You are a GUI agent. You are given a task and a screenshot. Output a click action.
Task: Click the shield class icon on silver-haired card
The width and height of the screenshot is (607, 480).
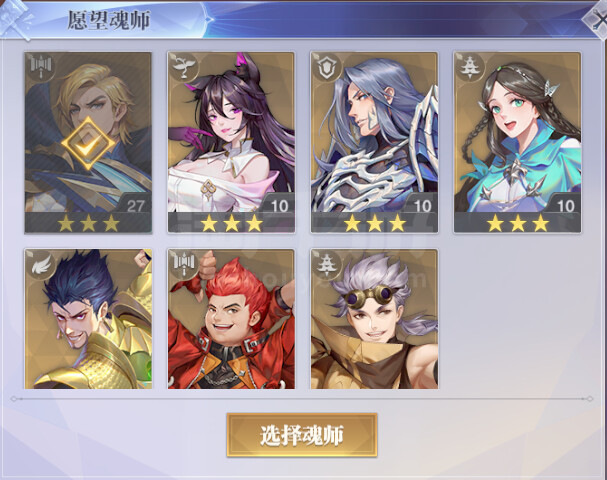pyautogui.click(x=327, y=69)
